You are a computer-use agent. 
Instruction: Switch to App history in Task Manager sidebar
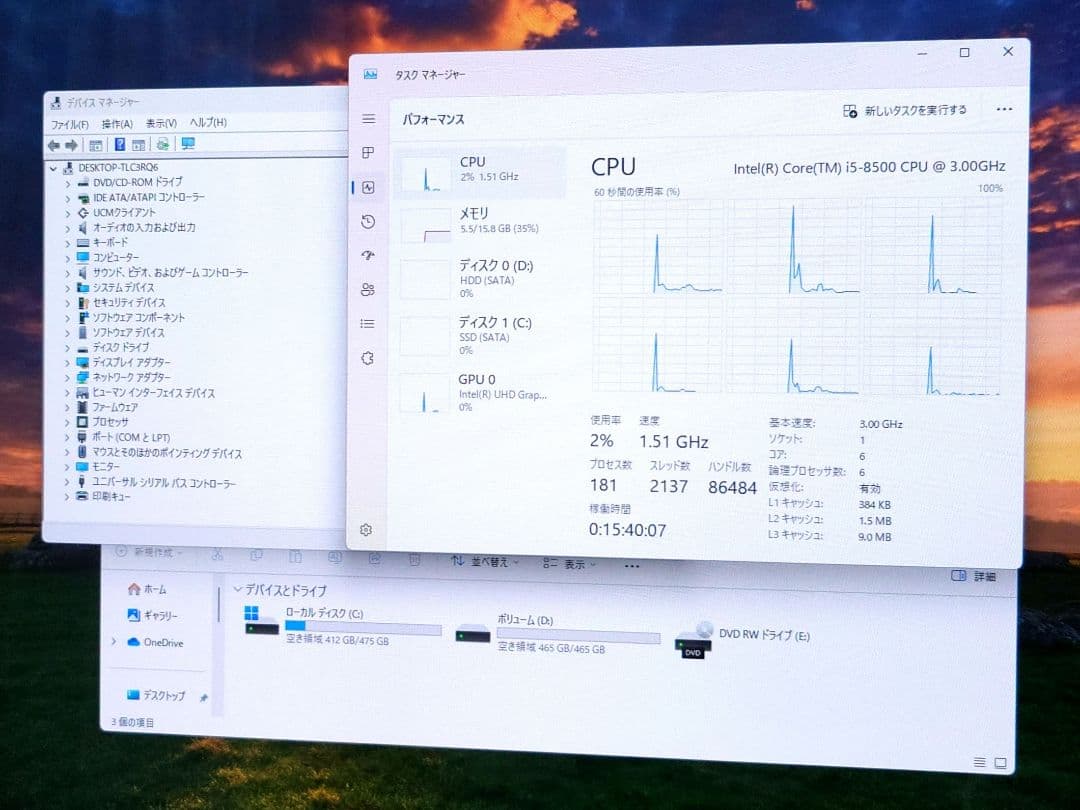(x=367, y=221)
